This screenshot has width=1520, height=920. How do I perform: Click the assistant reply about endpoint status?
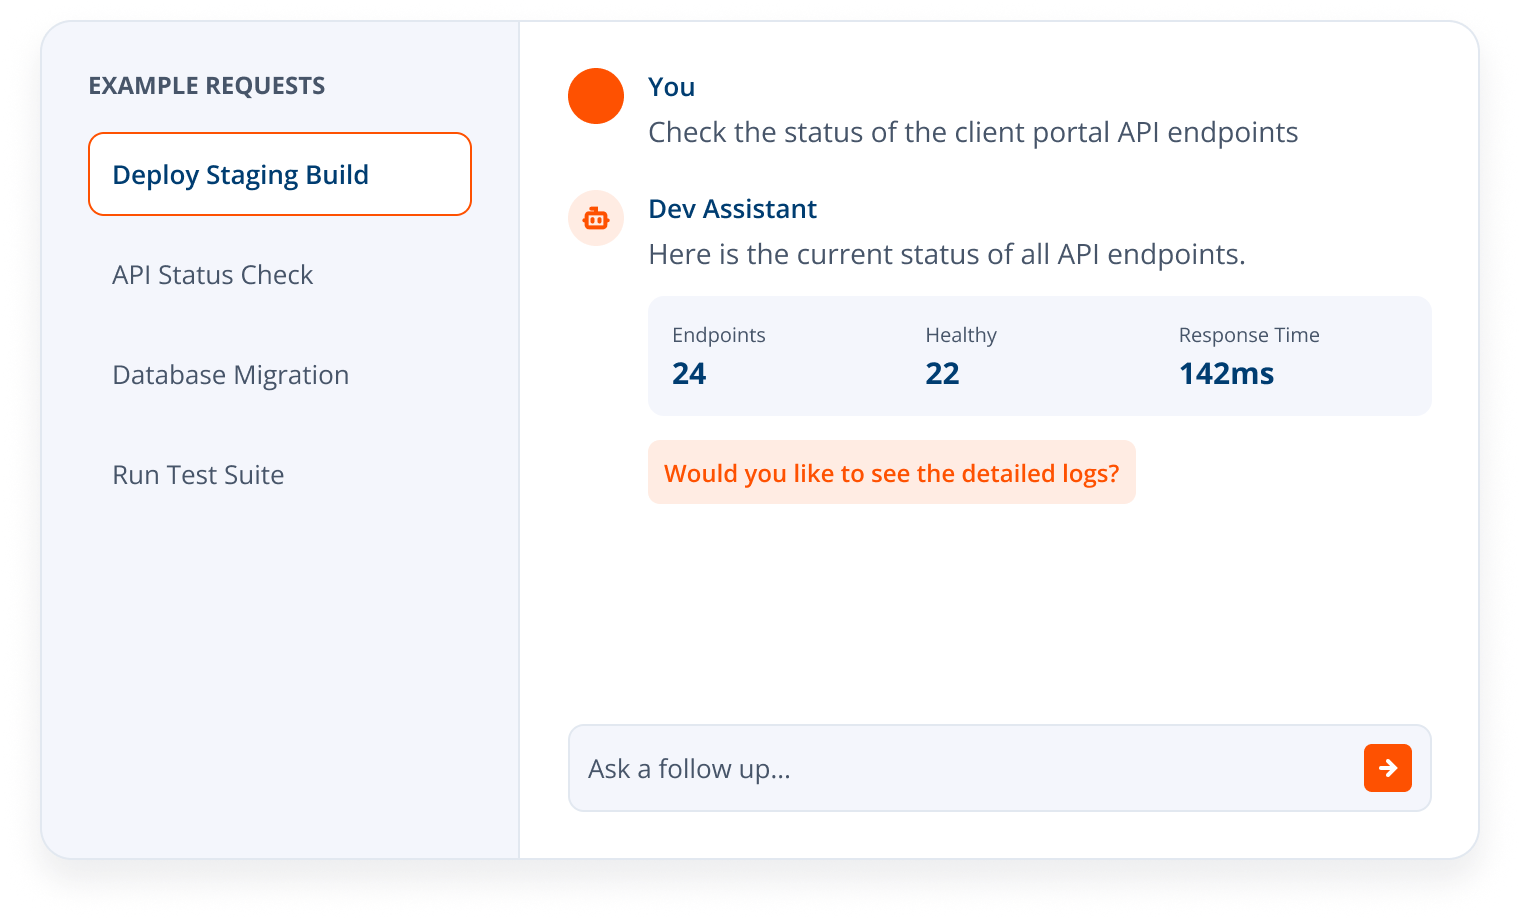point(947,254)
